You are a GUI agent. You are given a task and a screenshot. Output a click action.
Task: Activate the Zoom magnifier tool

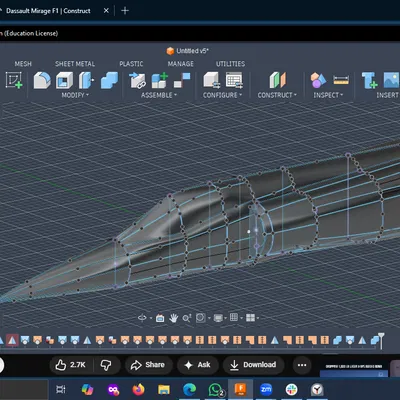187,318
